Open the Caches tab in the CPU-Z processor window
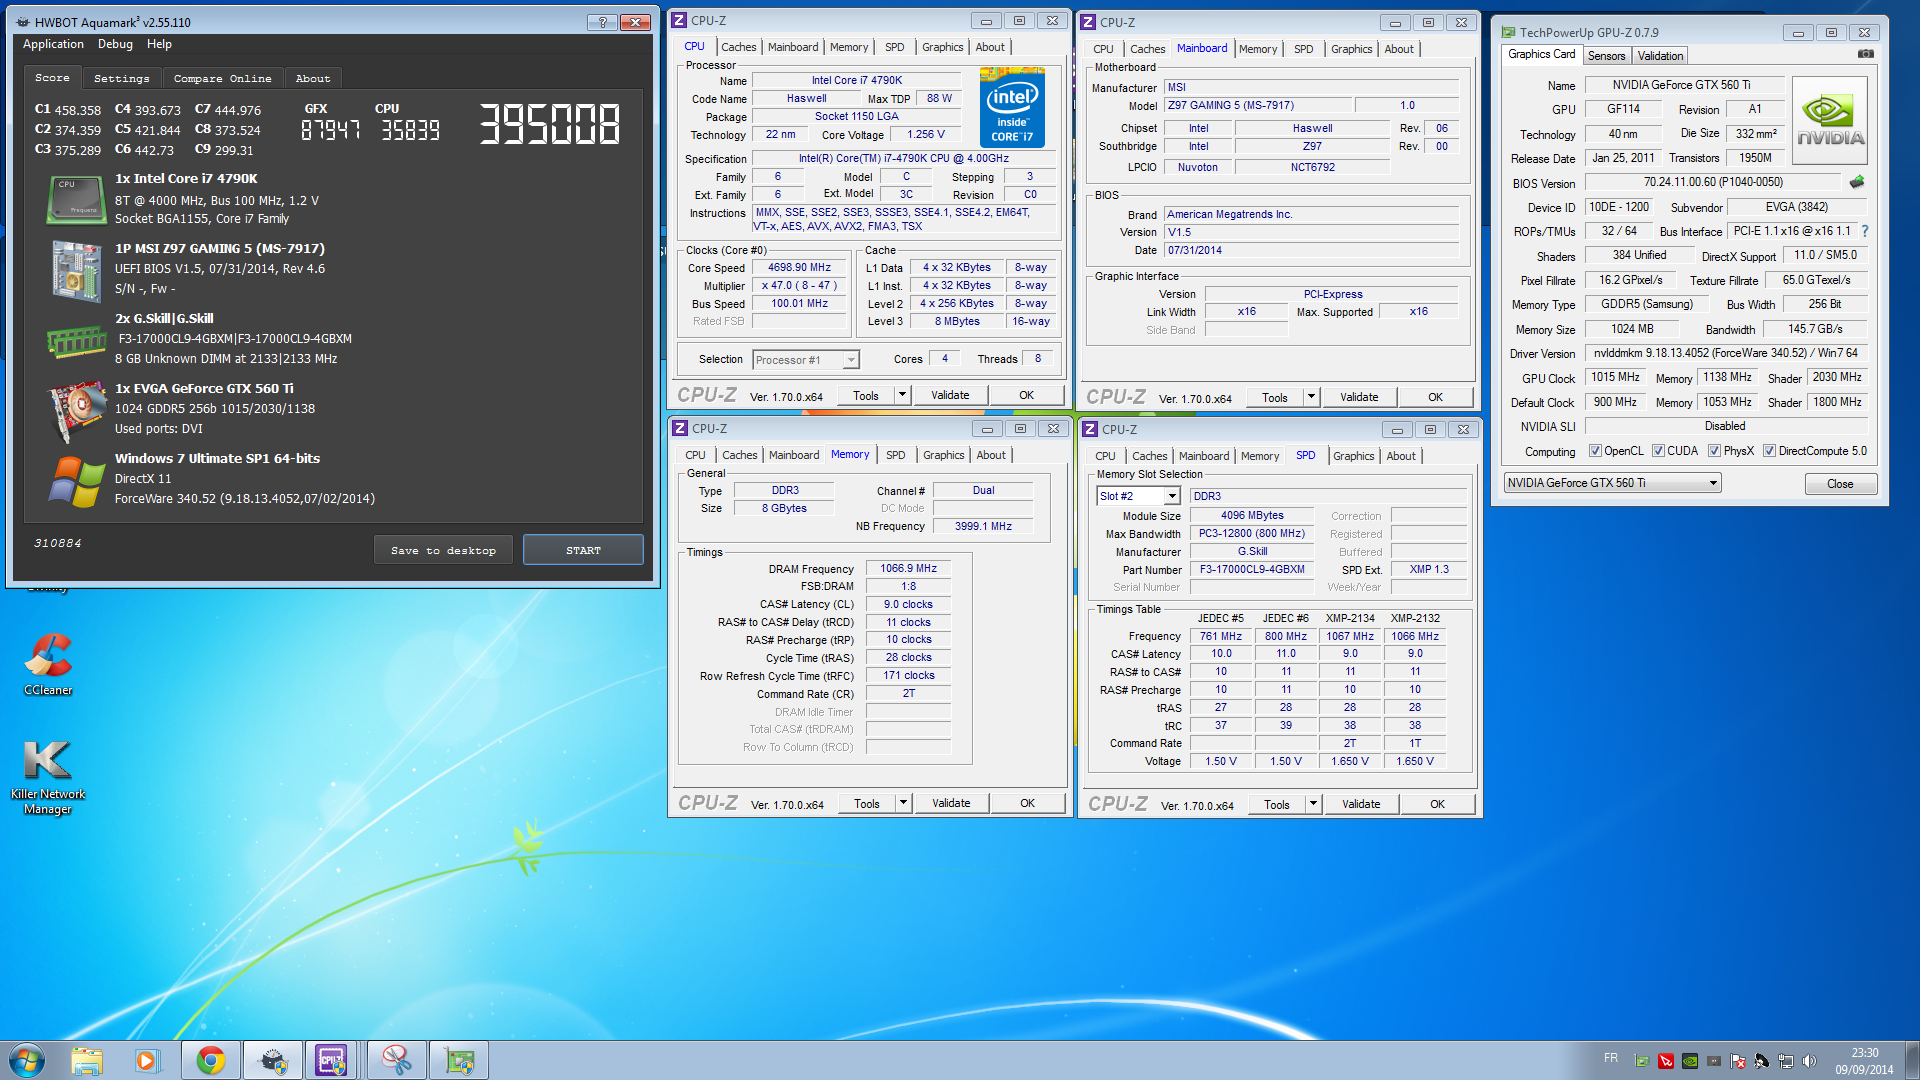 739,47
